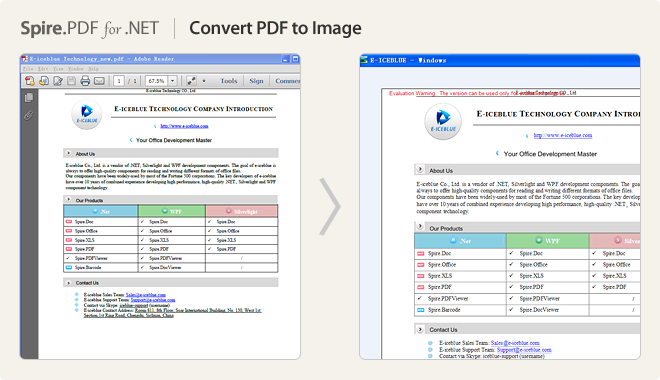The height and width of the screenshot is (380, 660).
Task: Click the edit document pencil icon
Action: pos(58,81)
